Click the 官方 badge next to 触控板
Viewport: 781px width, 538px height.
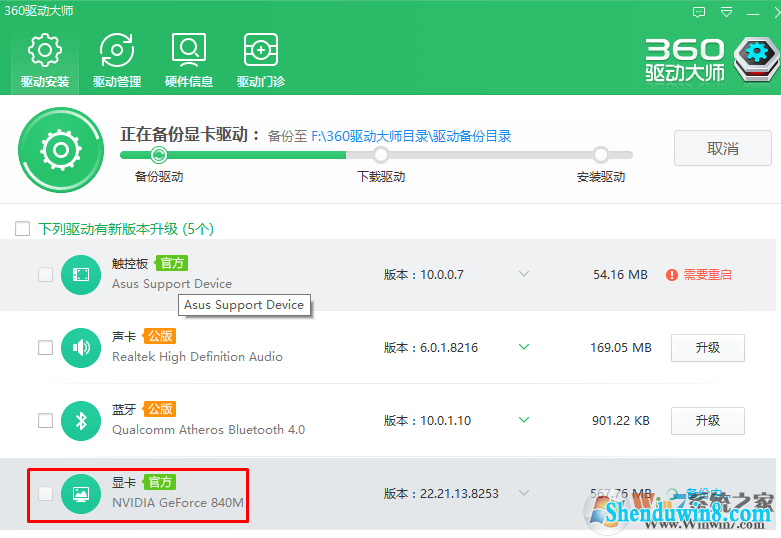[x=172, y=263]
